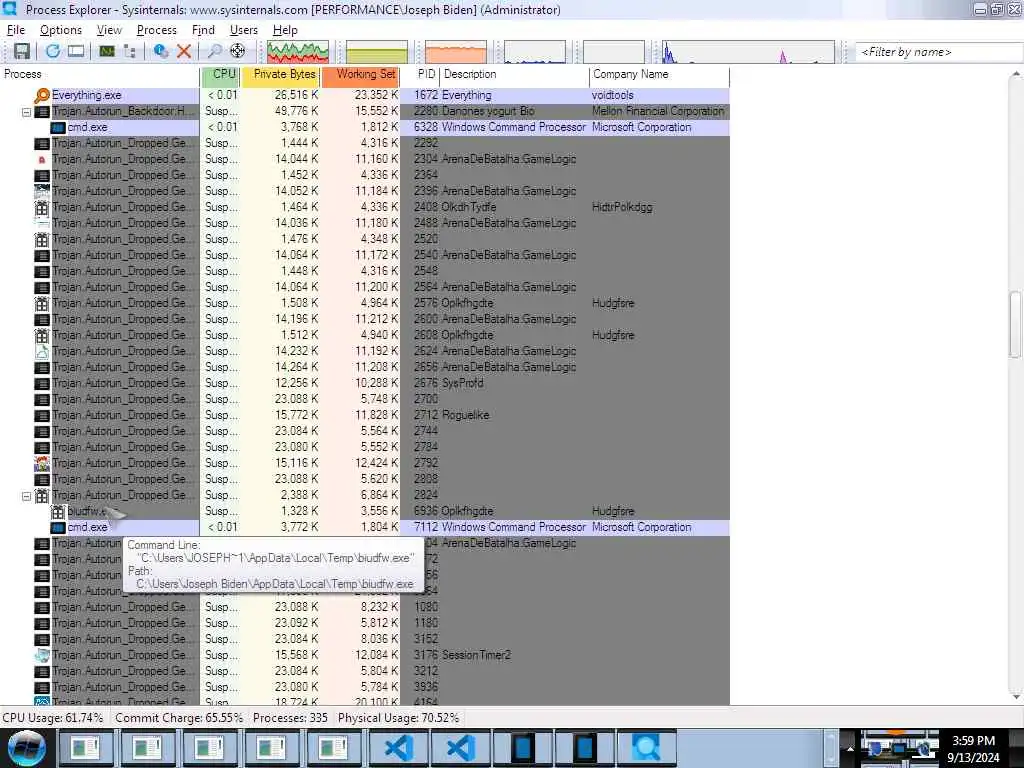The width and height of the screenshot is (1024, 768).
Task: Click the 'HidtrPolkdgg' company name
Action: [x=622, y=208]
